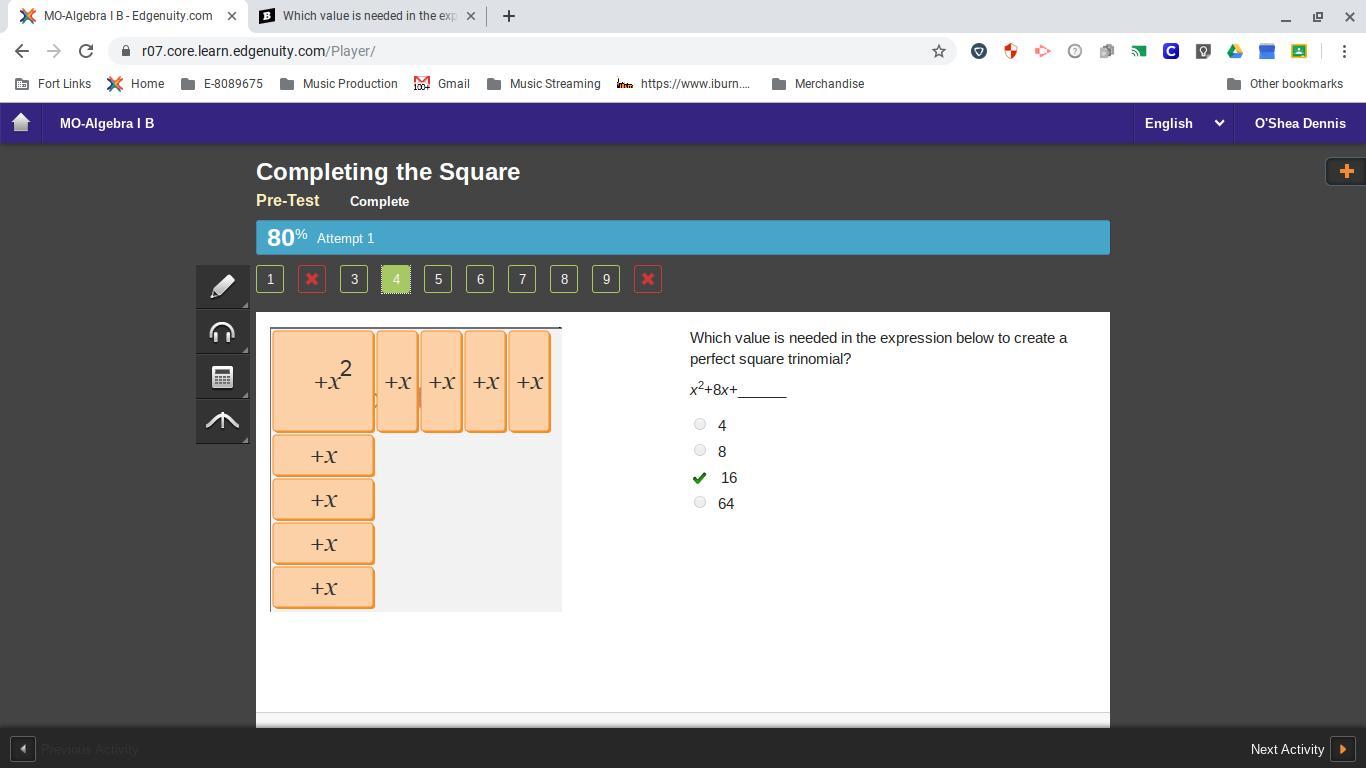The height and width of the screenshot is (768, 1366).
Task: Click the green cast extension icon
Action: coord(1139,51)
